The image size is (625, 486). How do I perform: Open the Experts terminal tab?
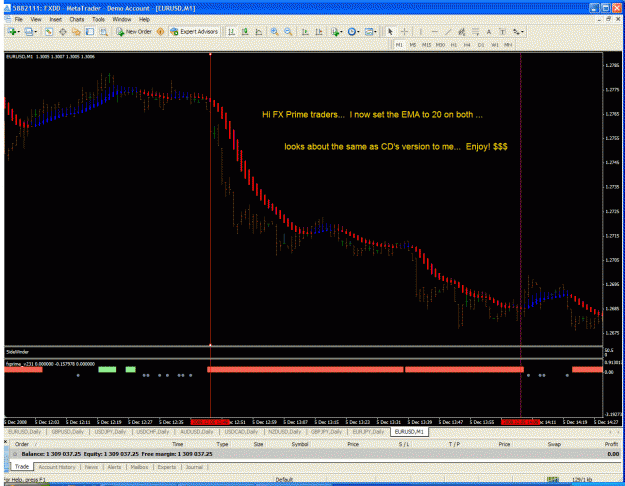[x=167, y=467]
